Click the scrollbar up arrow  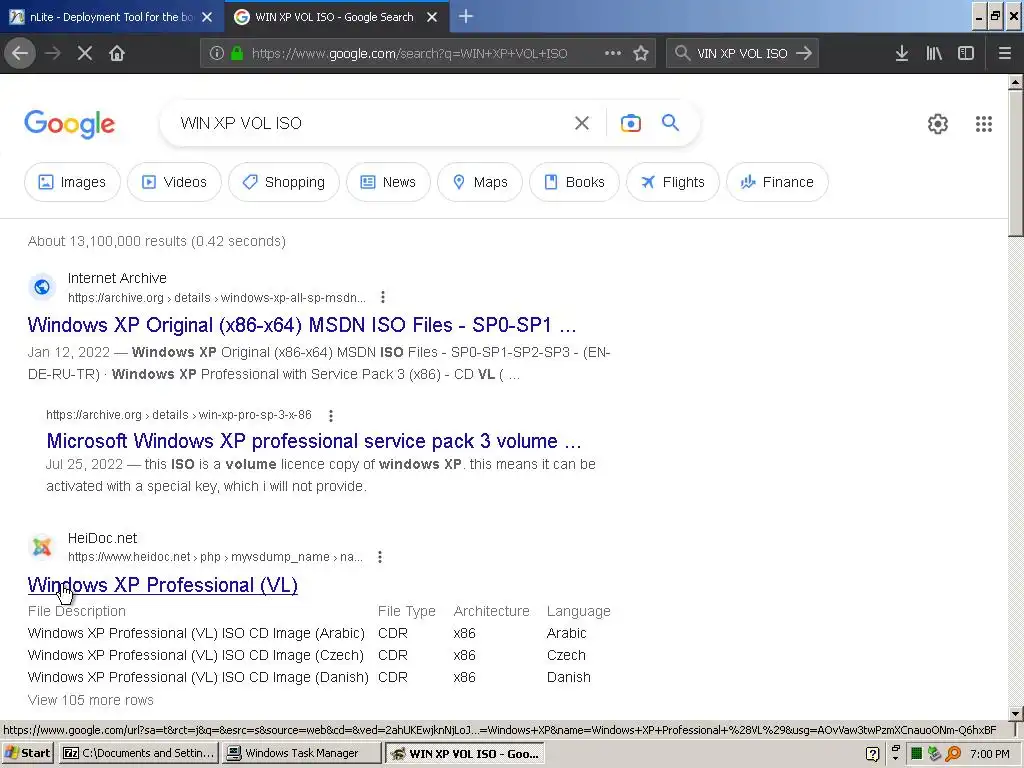pyautogui.click(x=1015, y=82)
